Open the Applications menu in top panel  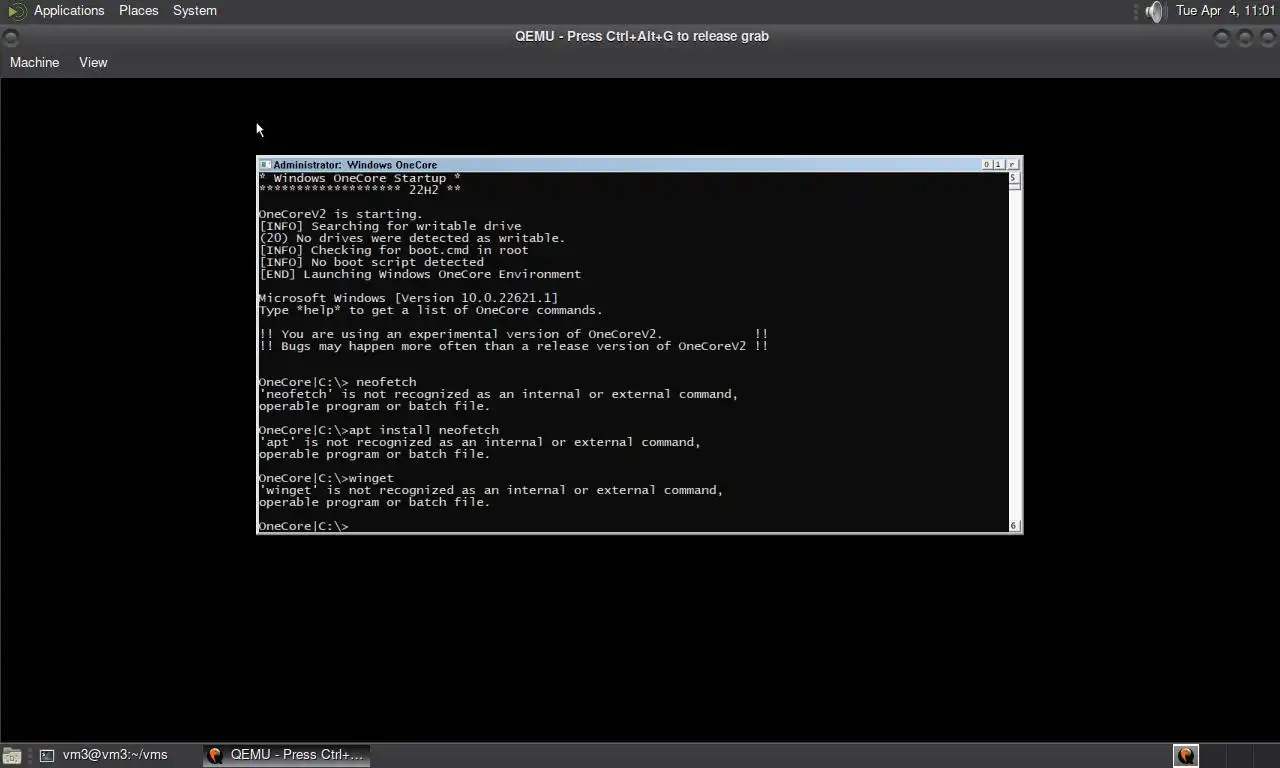[x=69, y=10]
